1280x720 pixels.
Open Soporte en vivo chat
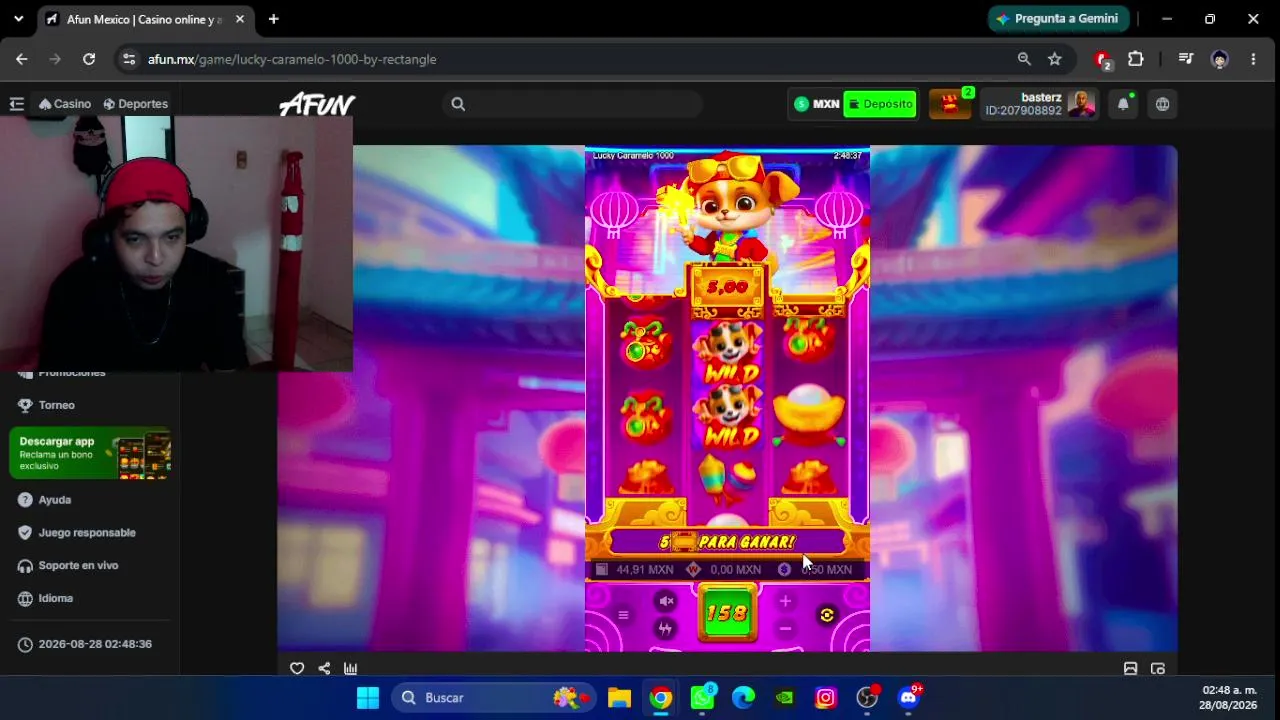68,566
